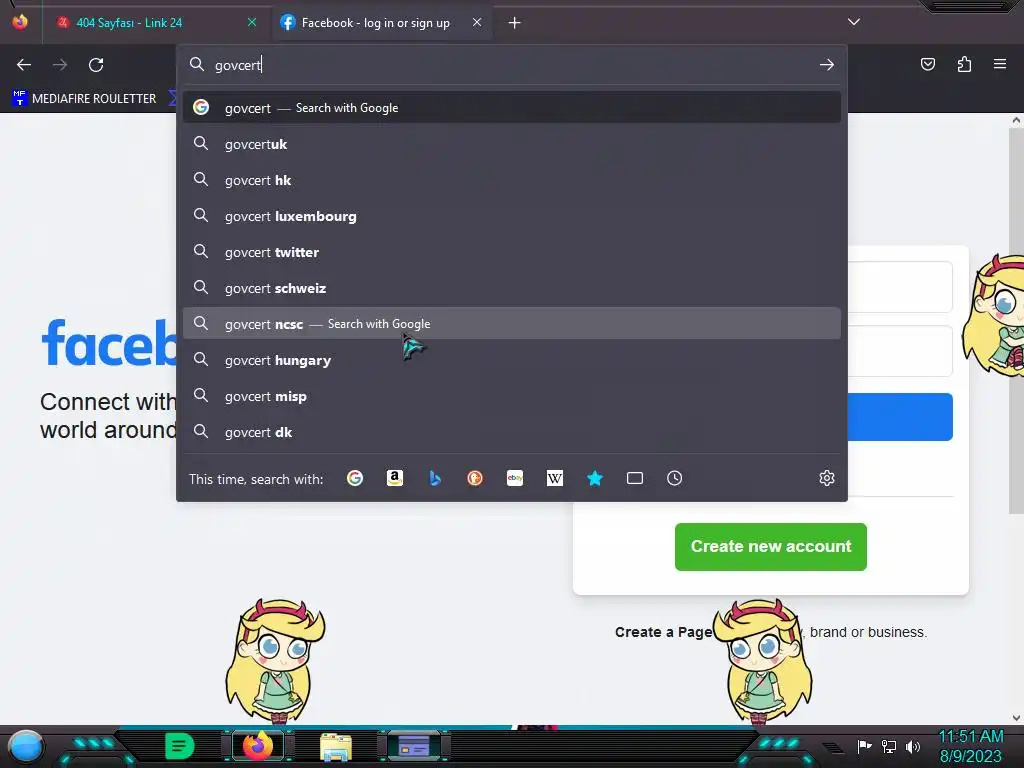Open the Action Center flag icon
This screenshot has height=768, width=1024.
coord(865,746)
